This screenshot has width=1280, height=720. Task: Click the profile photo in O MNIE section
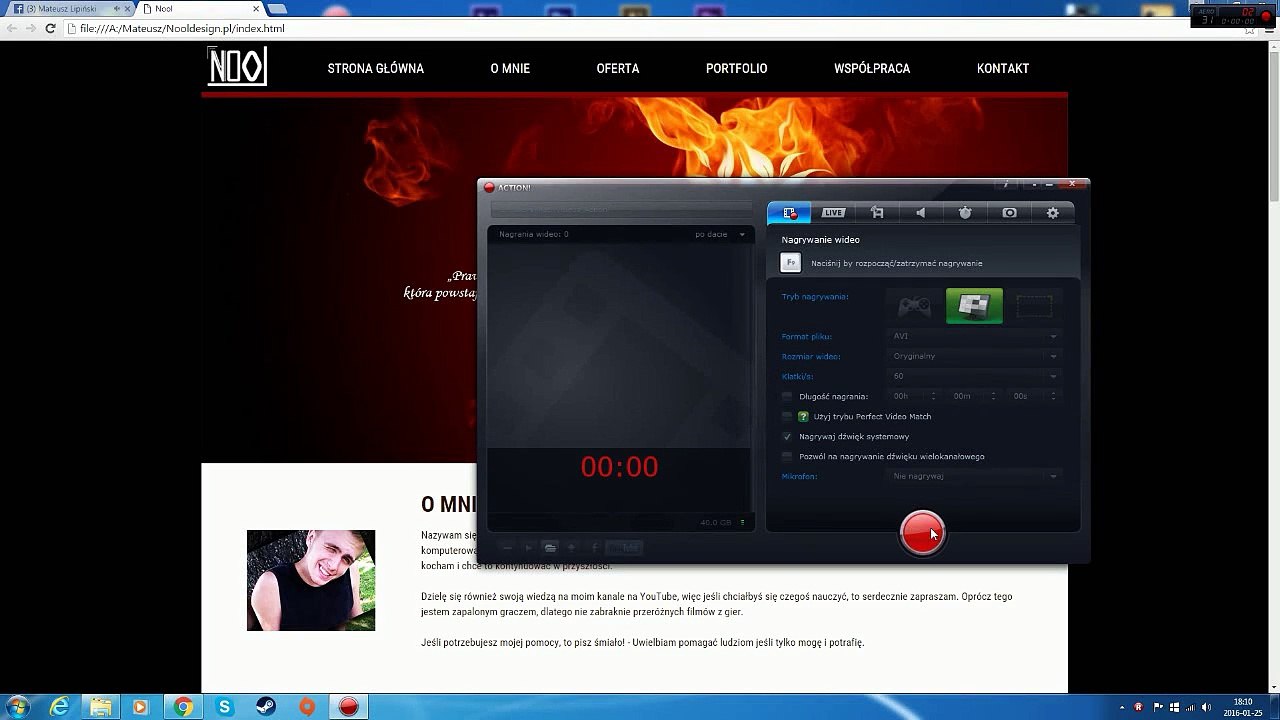click(311, 580)
